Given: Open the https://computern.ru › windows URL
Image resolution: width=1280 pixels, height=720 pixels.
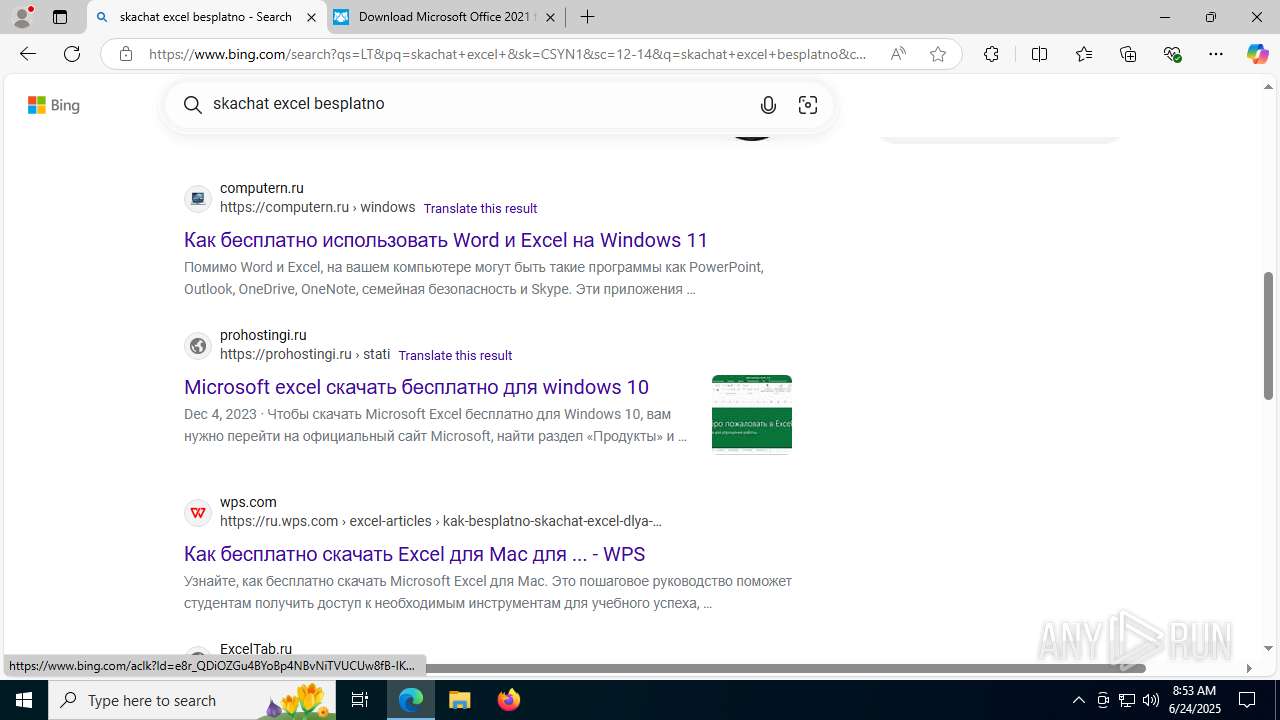Looking at the screenshot, I should click(317, 207).
